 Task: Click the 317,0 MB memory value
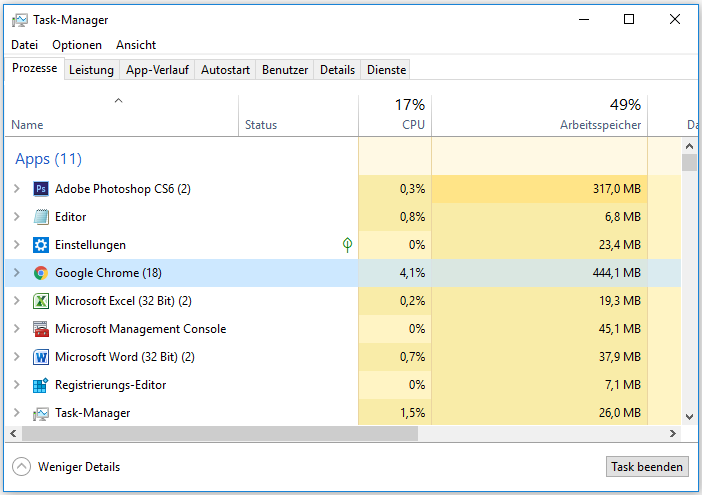pos(617,189)
